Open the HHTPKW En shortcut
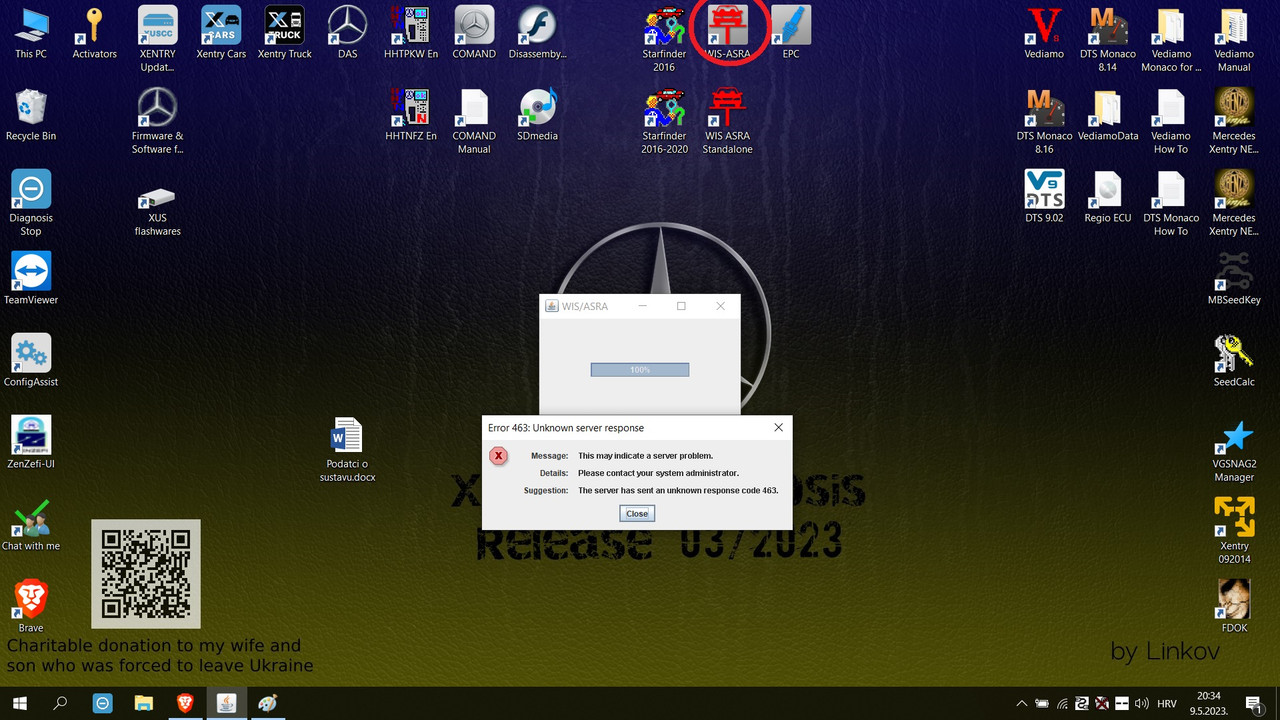Image resolution: width=1280 pixels, height=720 pixels. [411, 32]
